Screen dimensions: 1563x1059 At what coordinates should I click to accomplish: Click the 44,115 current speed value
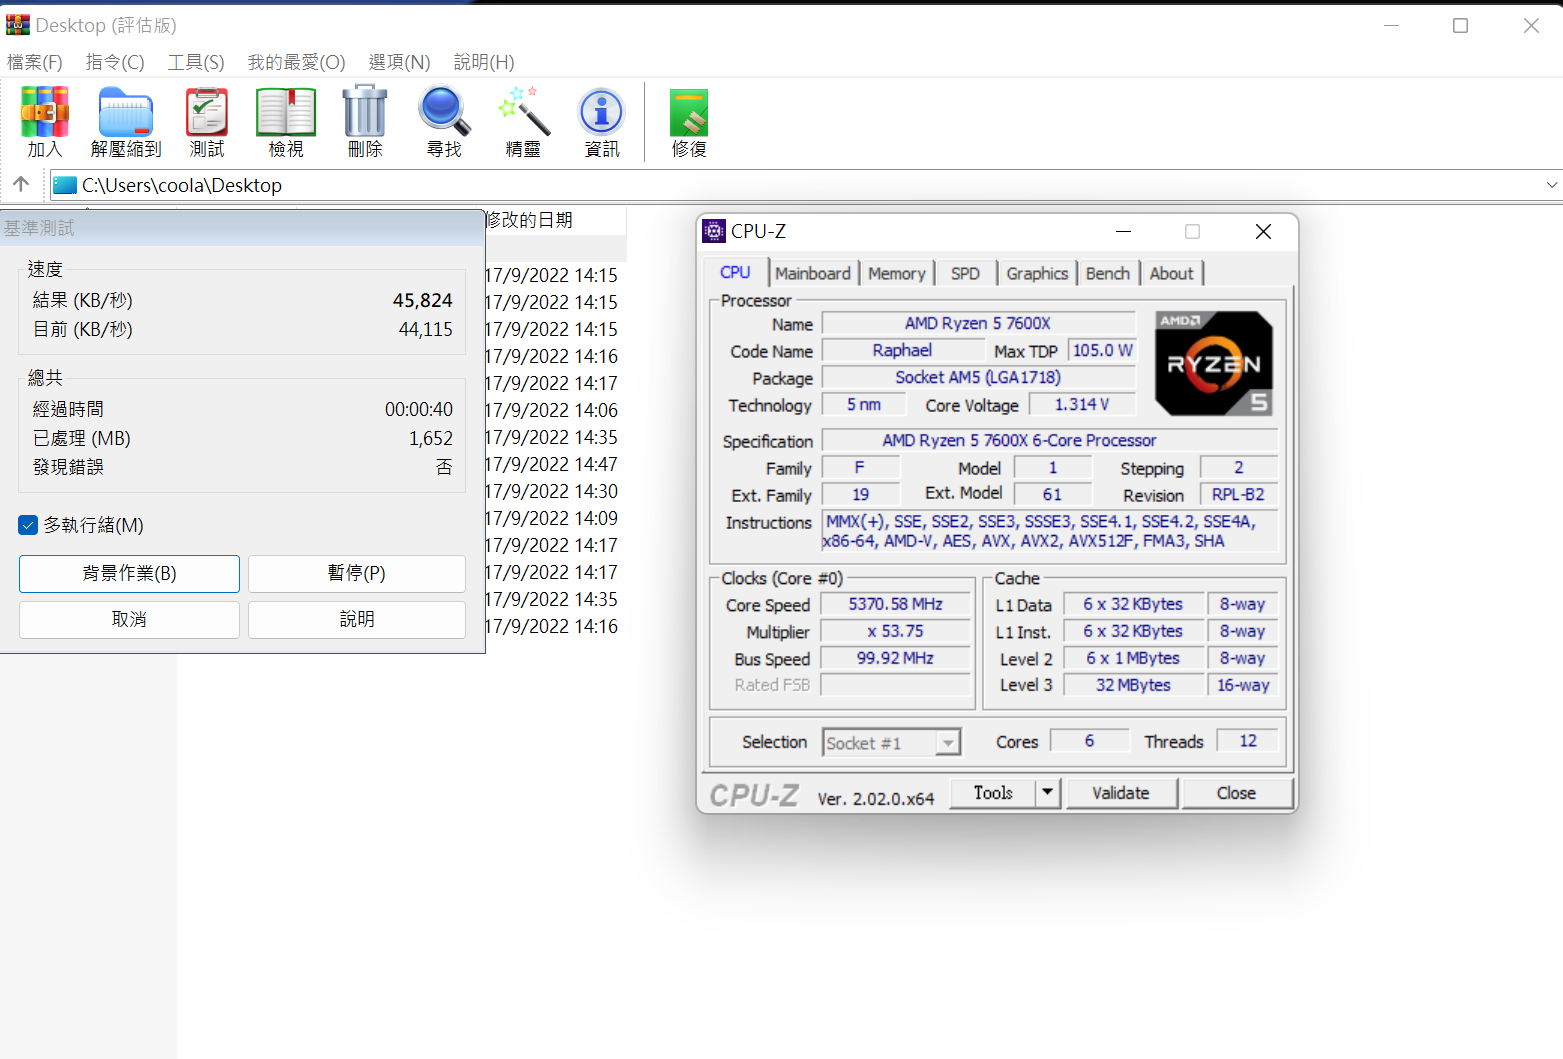click(425, 329)
